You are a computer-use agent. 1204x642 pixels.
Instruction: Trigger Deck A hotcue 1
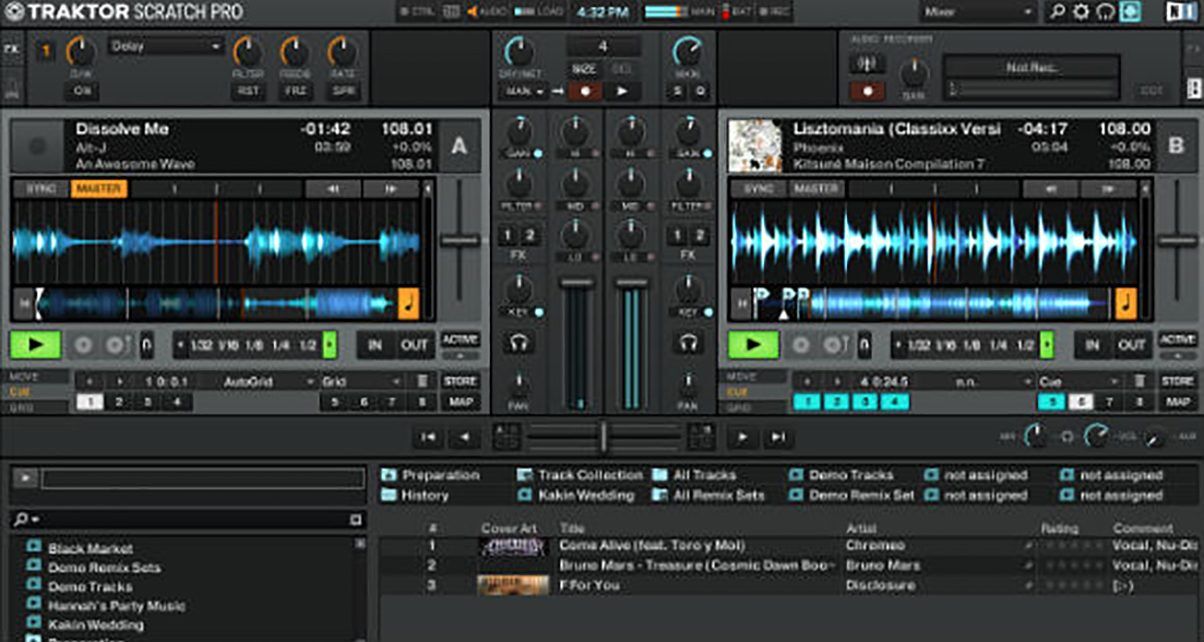(x=89, y=402)
